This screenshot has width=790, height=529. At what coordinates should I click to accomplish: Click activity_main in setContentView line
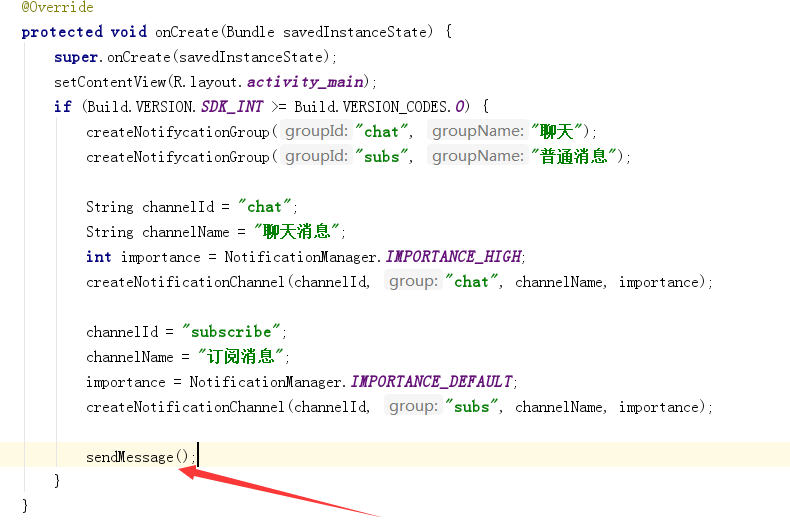305,82
